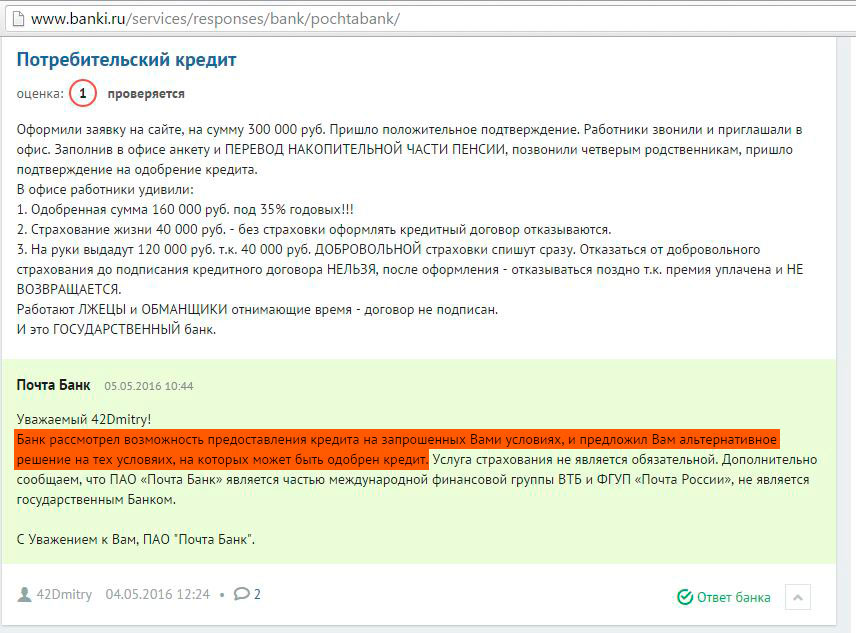
Task: Click the 'Уважаемый 42Dmitry!' greeting line
Action: [84, 419]
